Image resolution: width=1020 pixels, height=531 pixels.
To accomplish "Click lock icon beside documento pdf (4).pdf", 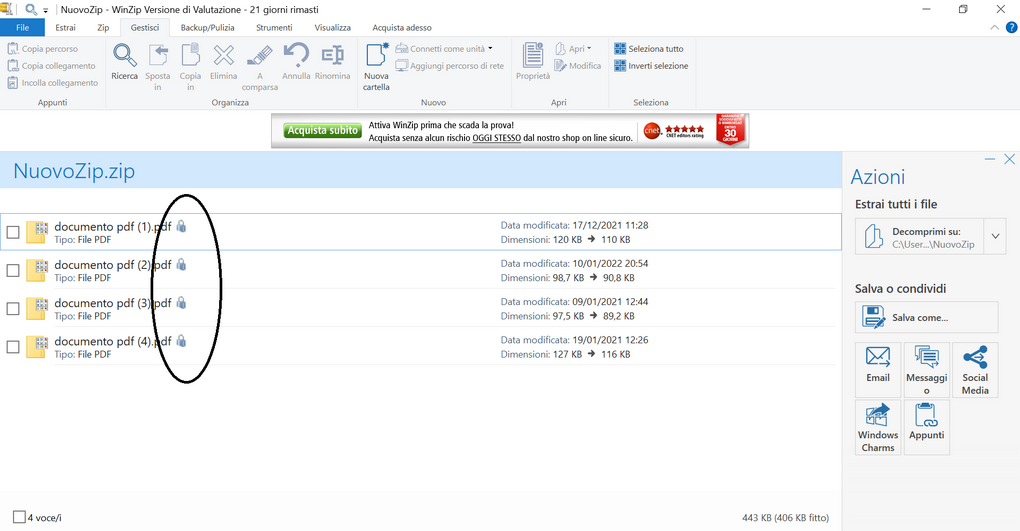I will click(181, 340).
